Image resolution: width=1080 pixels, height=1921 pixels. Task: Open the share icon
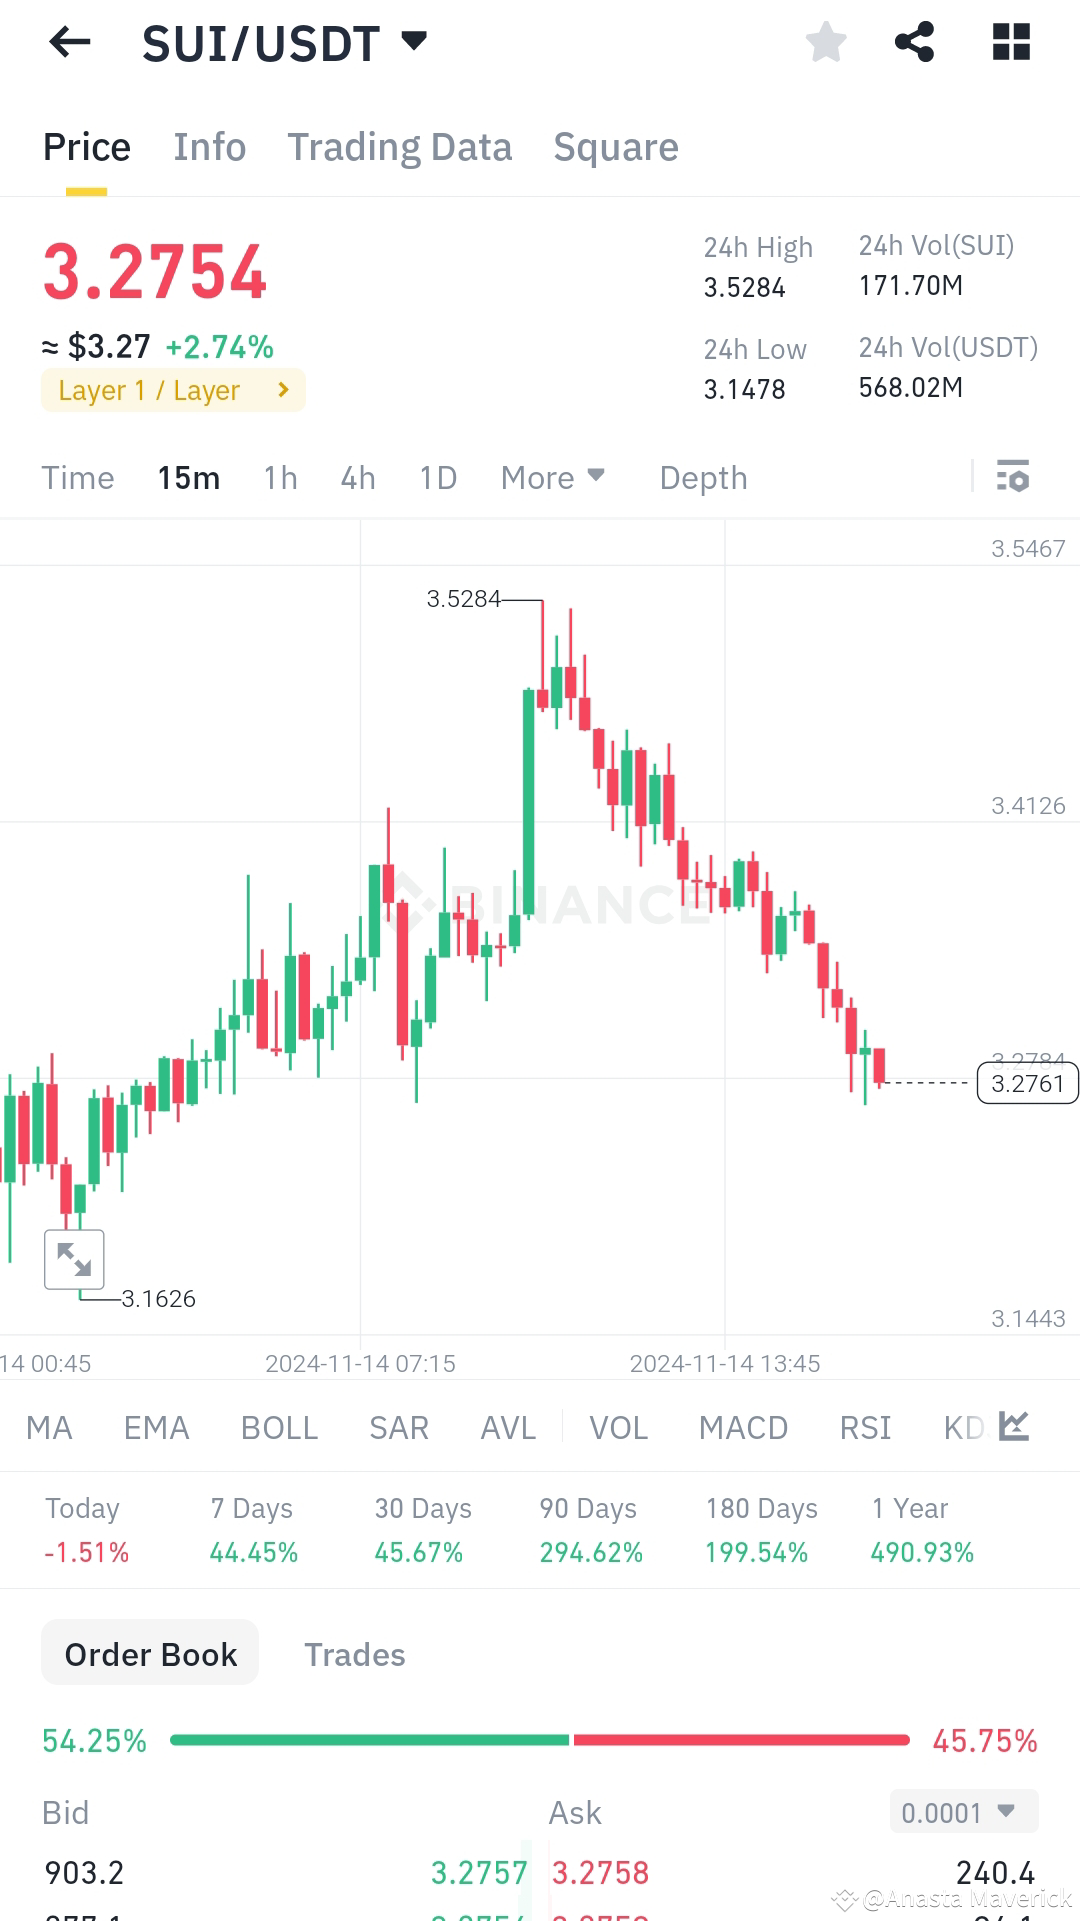(915, 42)
